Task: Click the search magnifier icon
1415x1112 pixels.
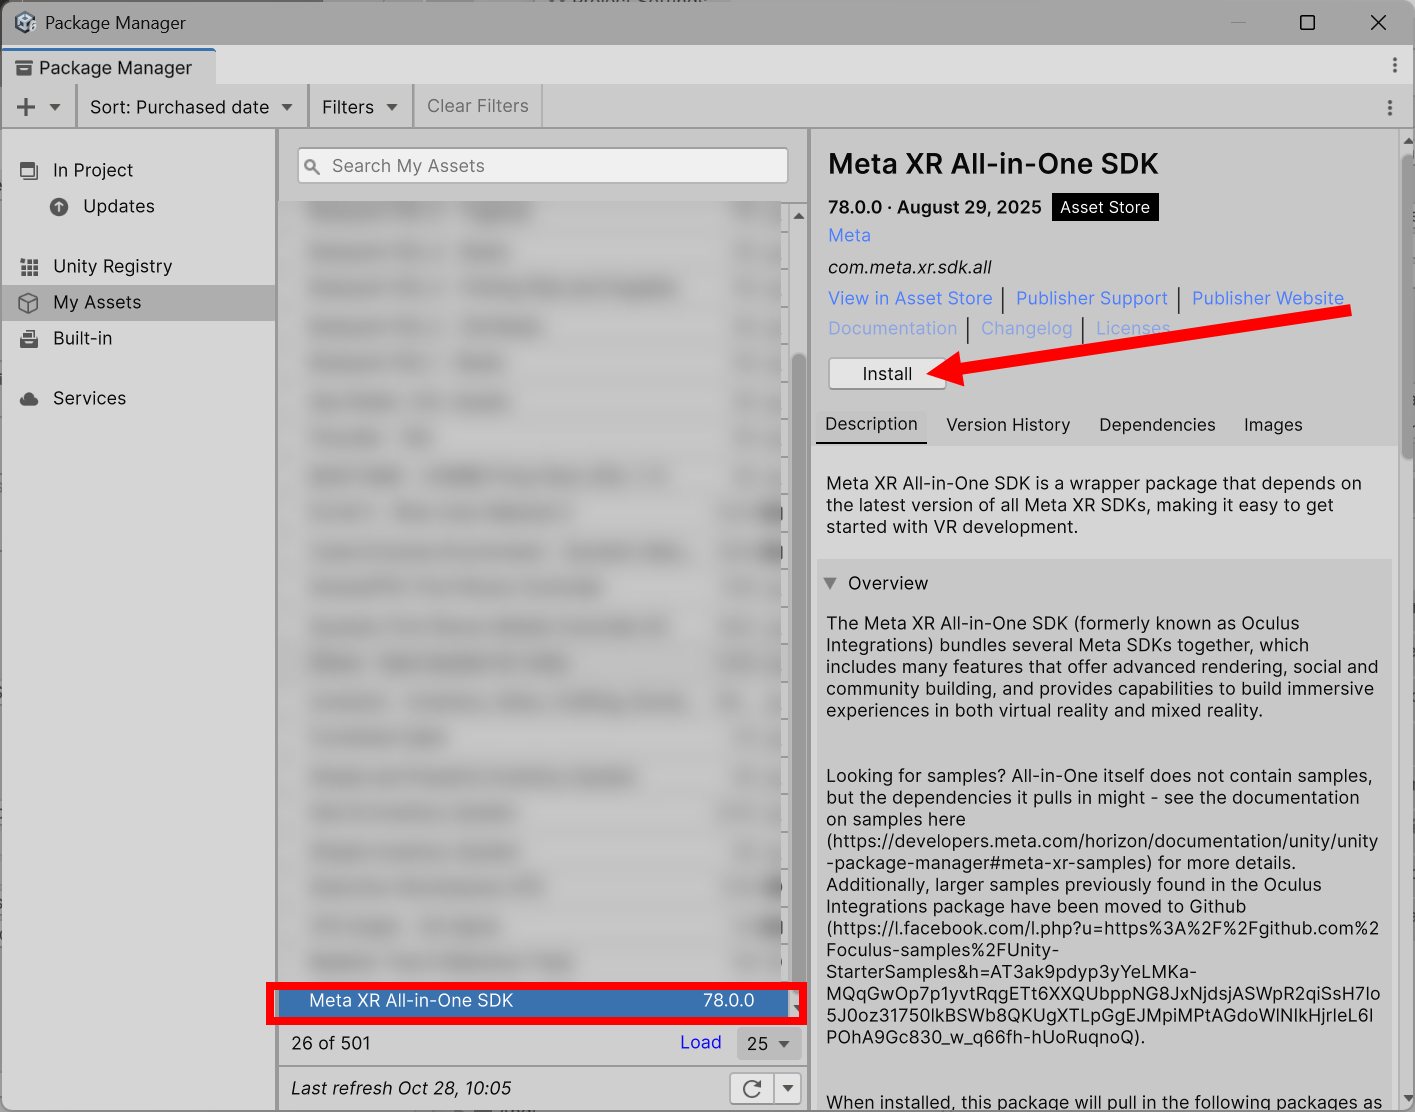Action: coord(312,167)
